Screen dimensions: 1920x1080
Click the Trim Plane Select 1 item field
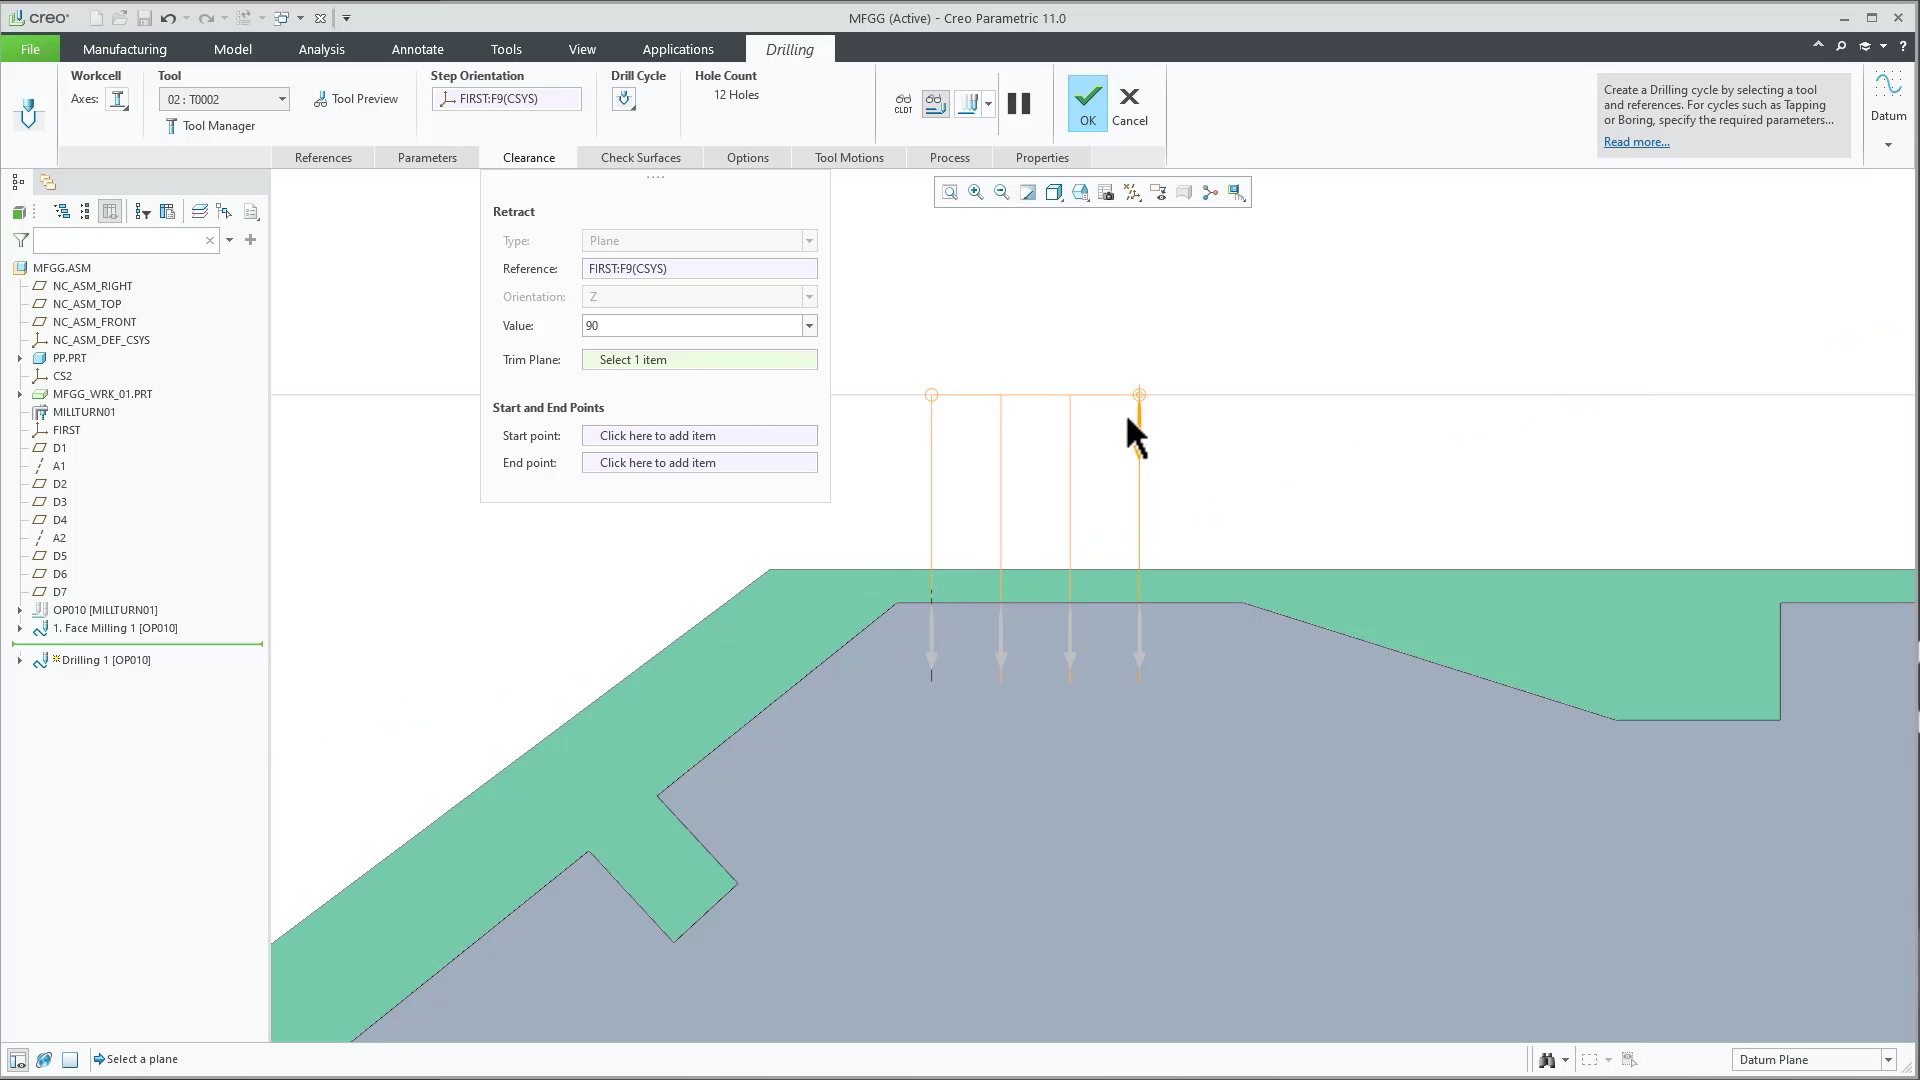pyautogui.click(x=699, y=360)
